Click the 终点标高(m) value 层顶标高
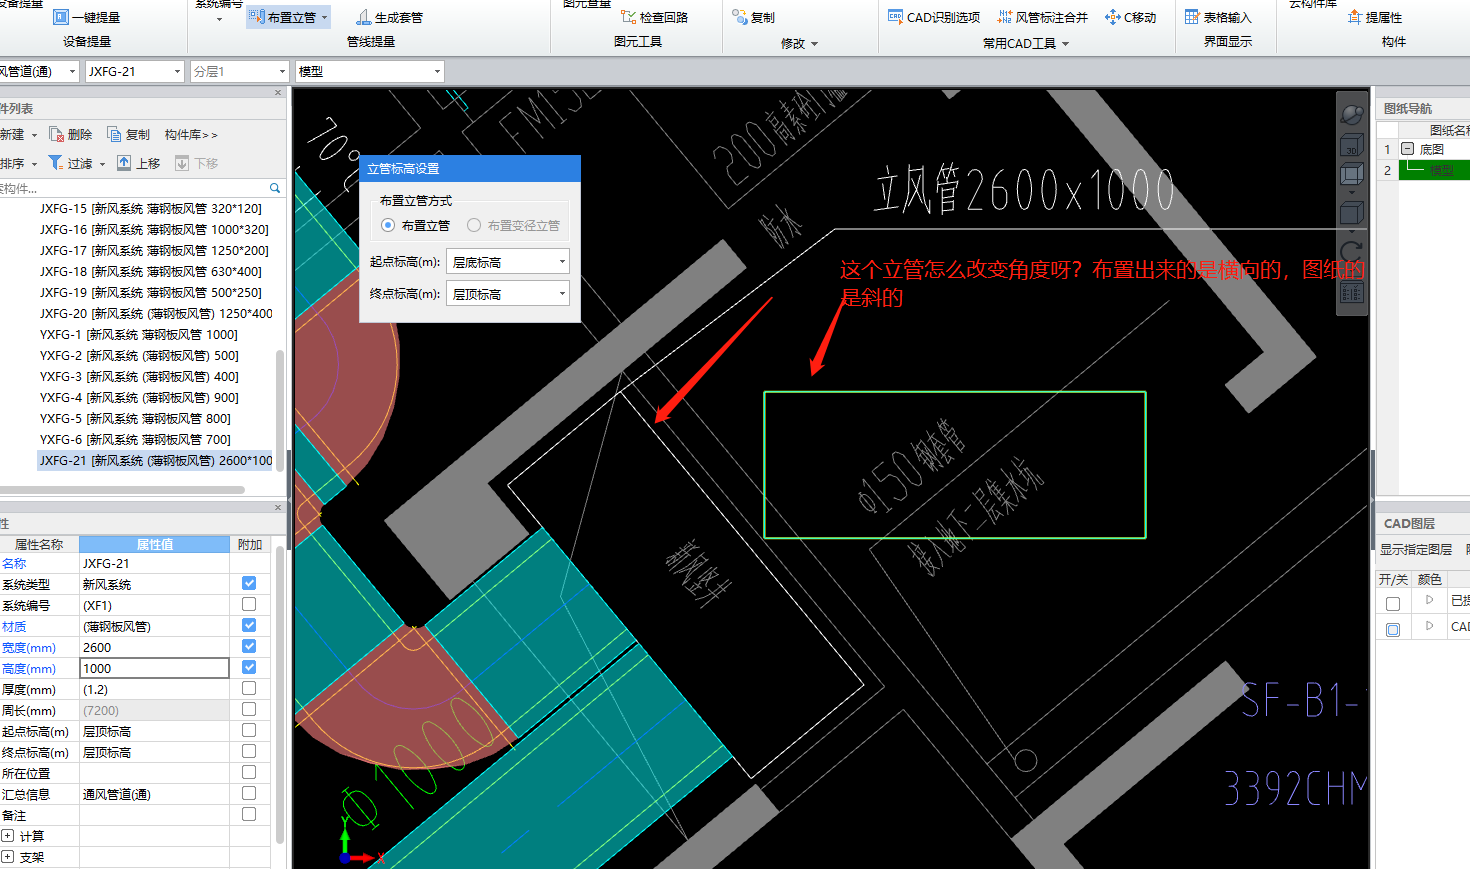The height and width of the screenshot is (869, 1470). pos(154,752)
